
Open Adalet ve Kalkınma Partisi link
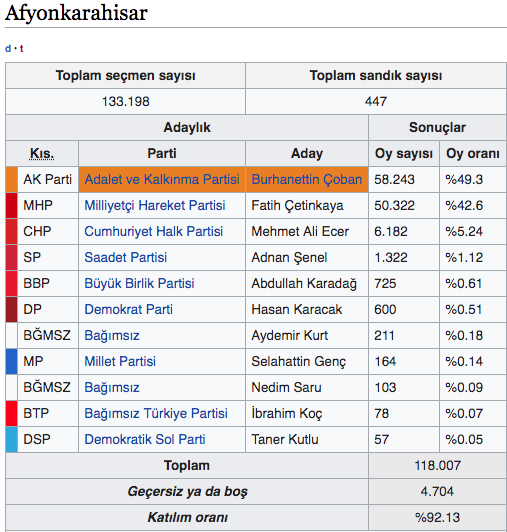(x=162, y=179)
